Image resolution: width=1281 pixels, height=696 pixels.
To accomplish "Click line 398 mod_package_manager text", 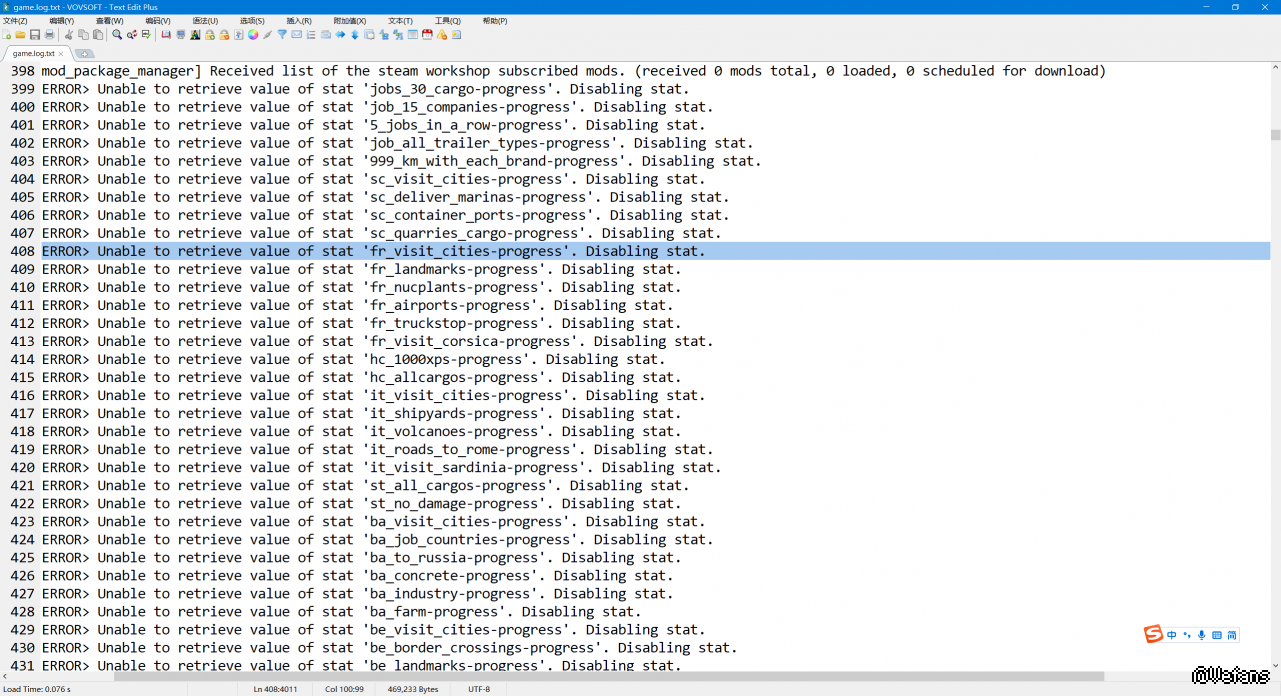I will (x=574, y=71).
